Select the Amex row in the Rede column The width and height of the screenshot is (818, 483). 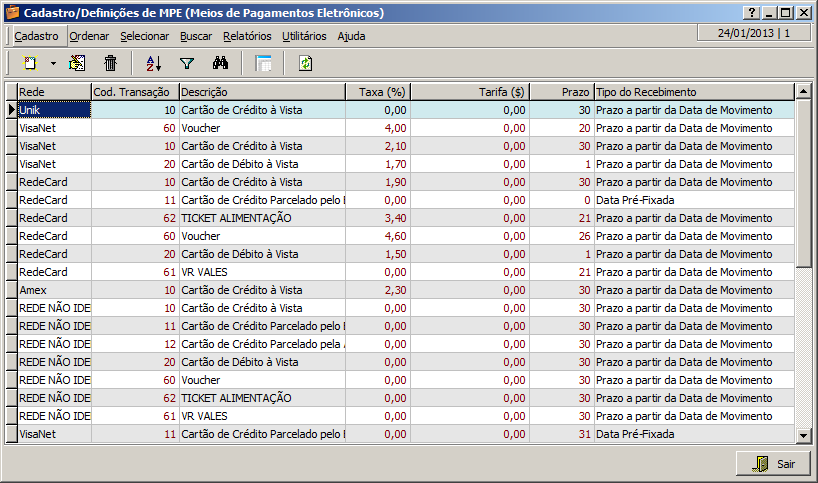point(54,290)
